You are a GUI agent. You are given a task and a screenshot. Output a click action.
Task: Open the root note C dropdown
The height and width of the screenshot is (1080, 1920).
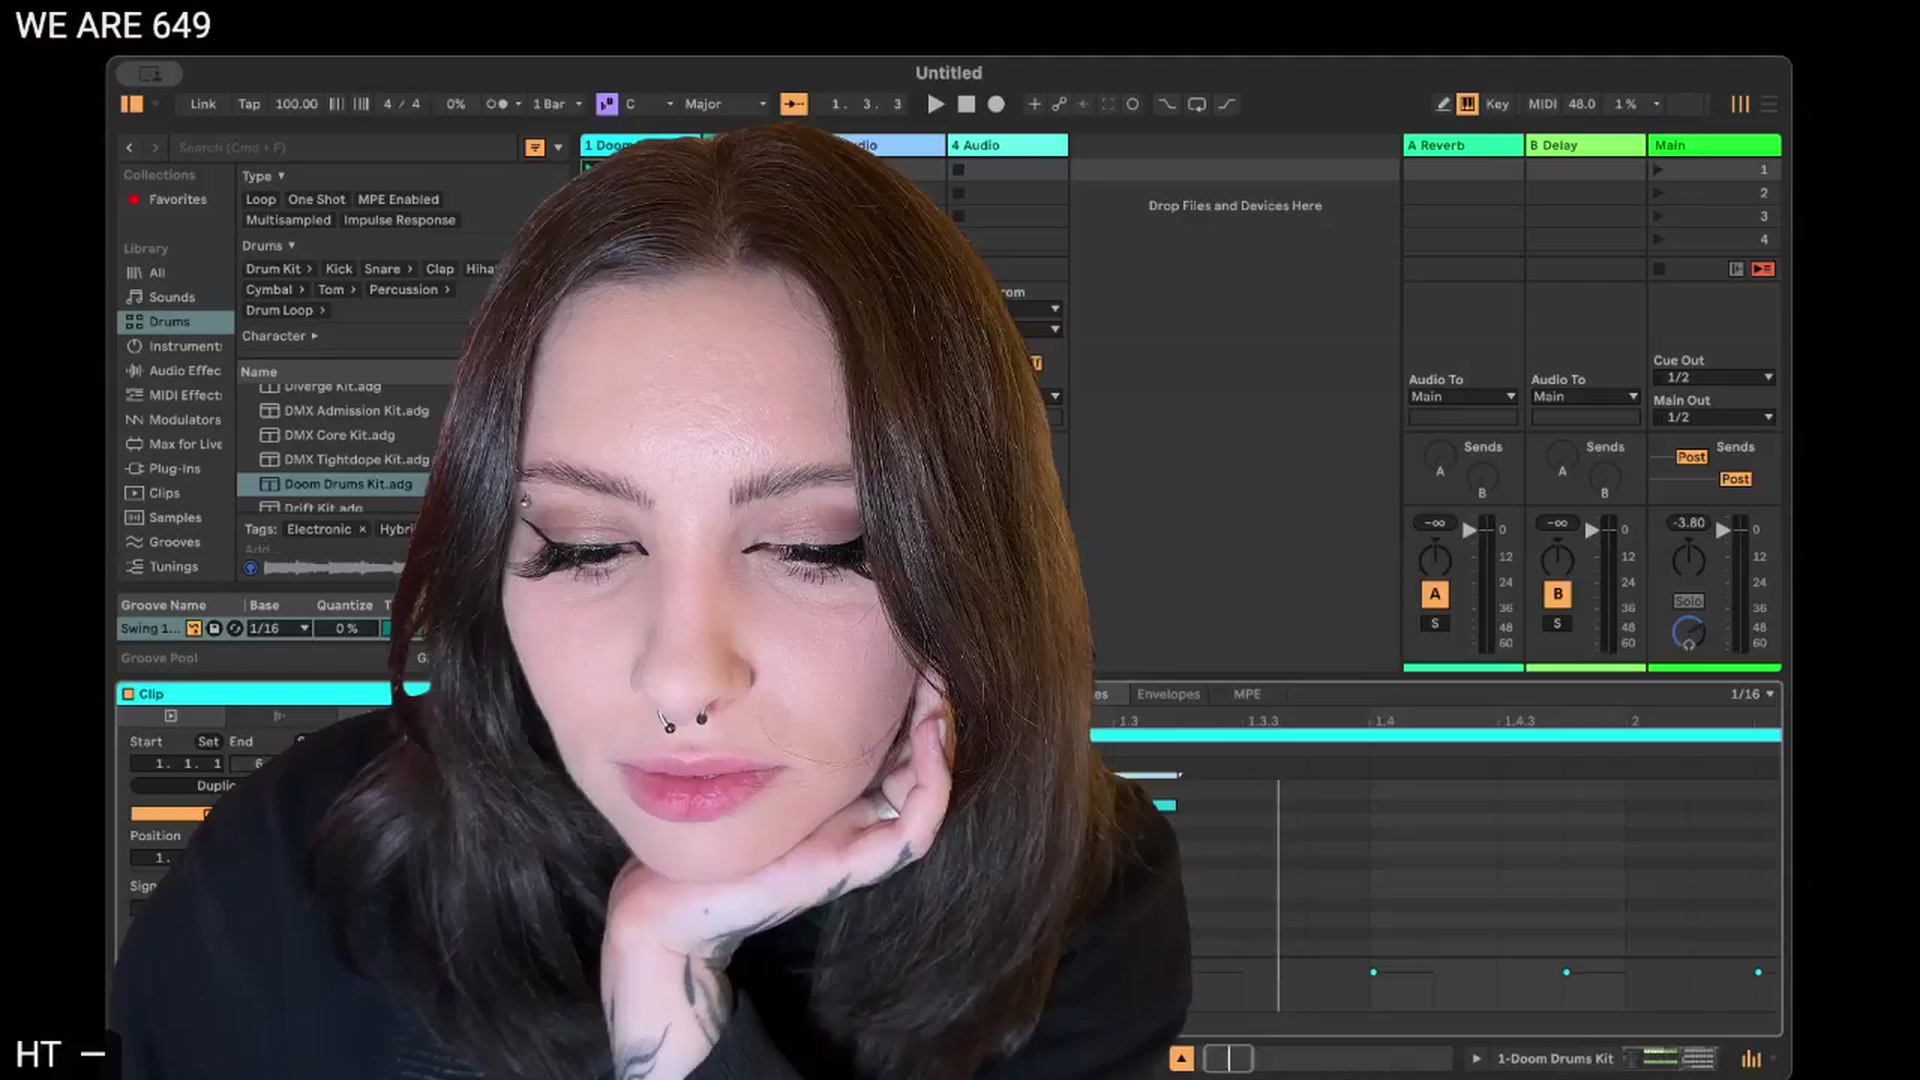point(650,104)
